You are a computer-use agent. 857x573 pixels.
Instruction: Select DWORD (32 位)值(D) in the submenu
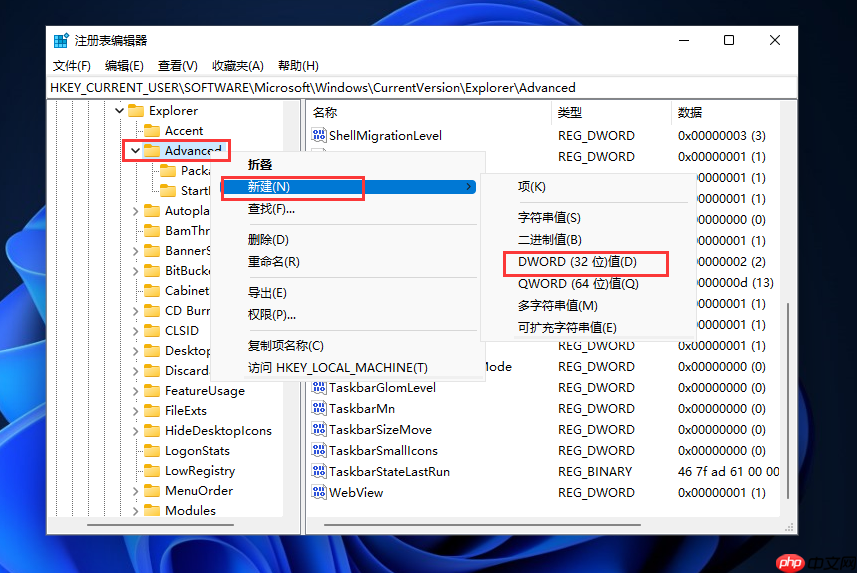click(x=588, y=262)
